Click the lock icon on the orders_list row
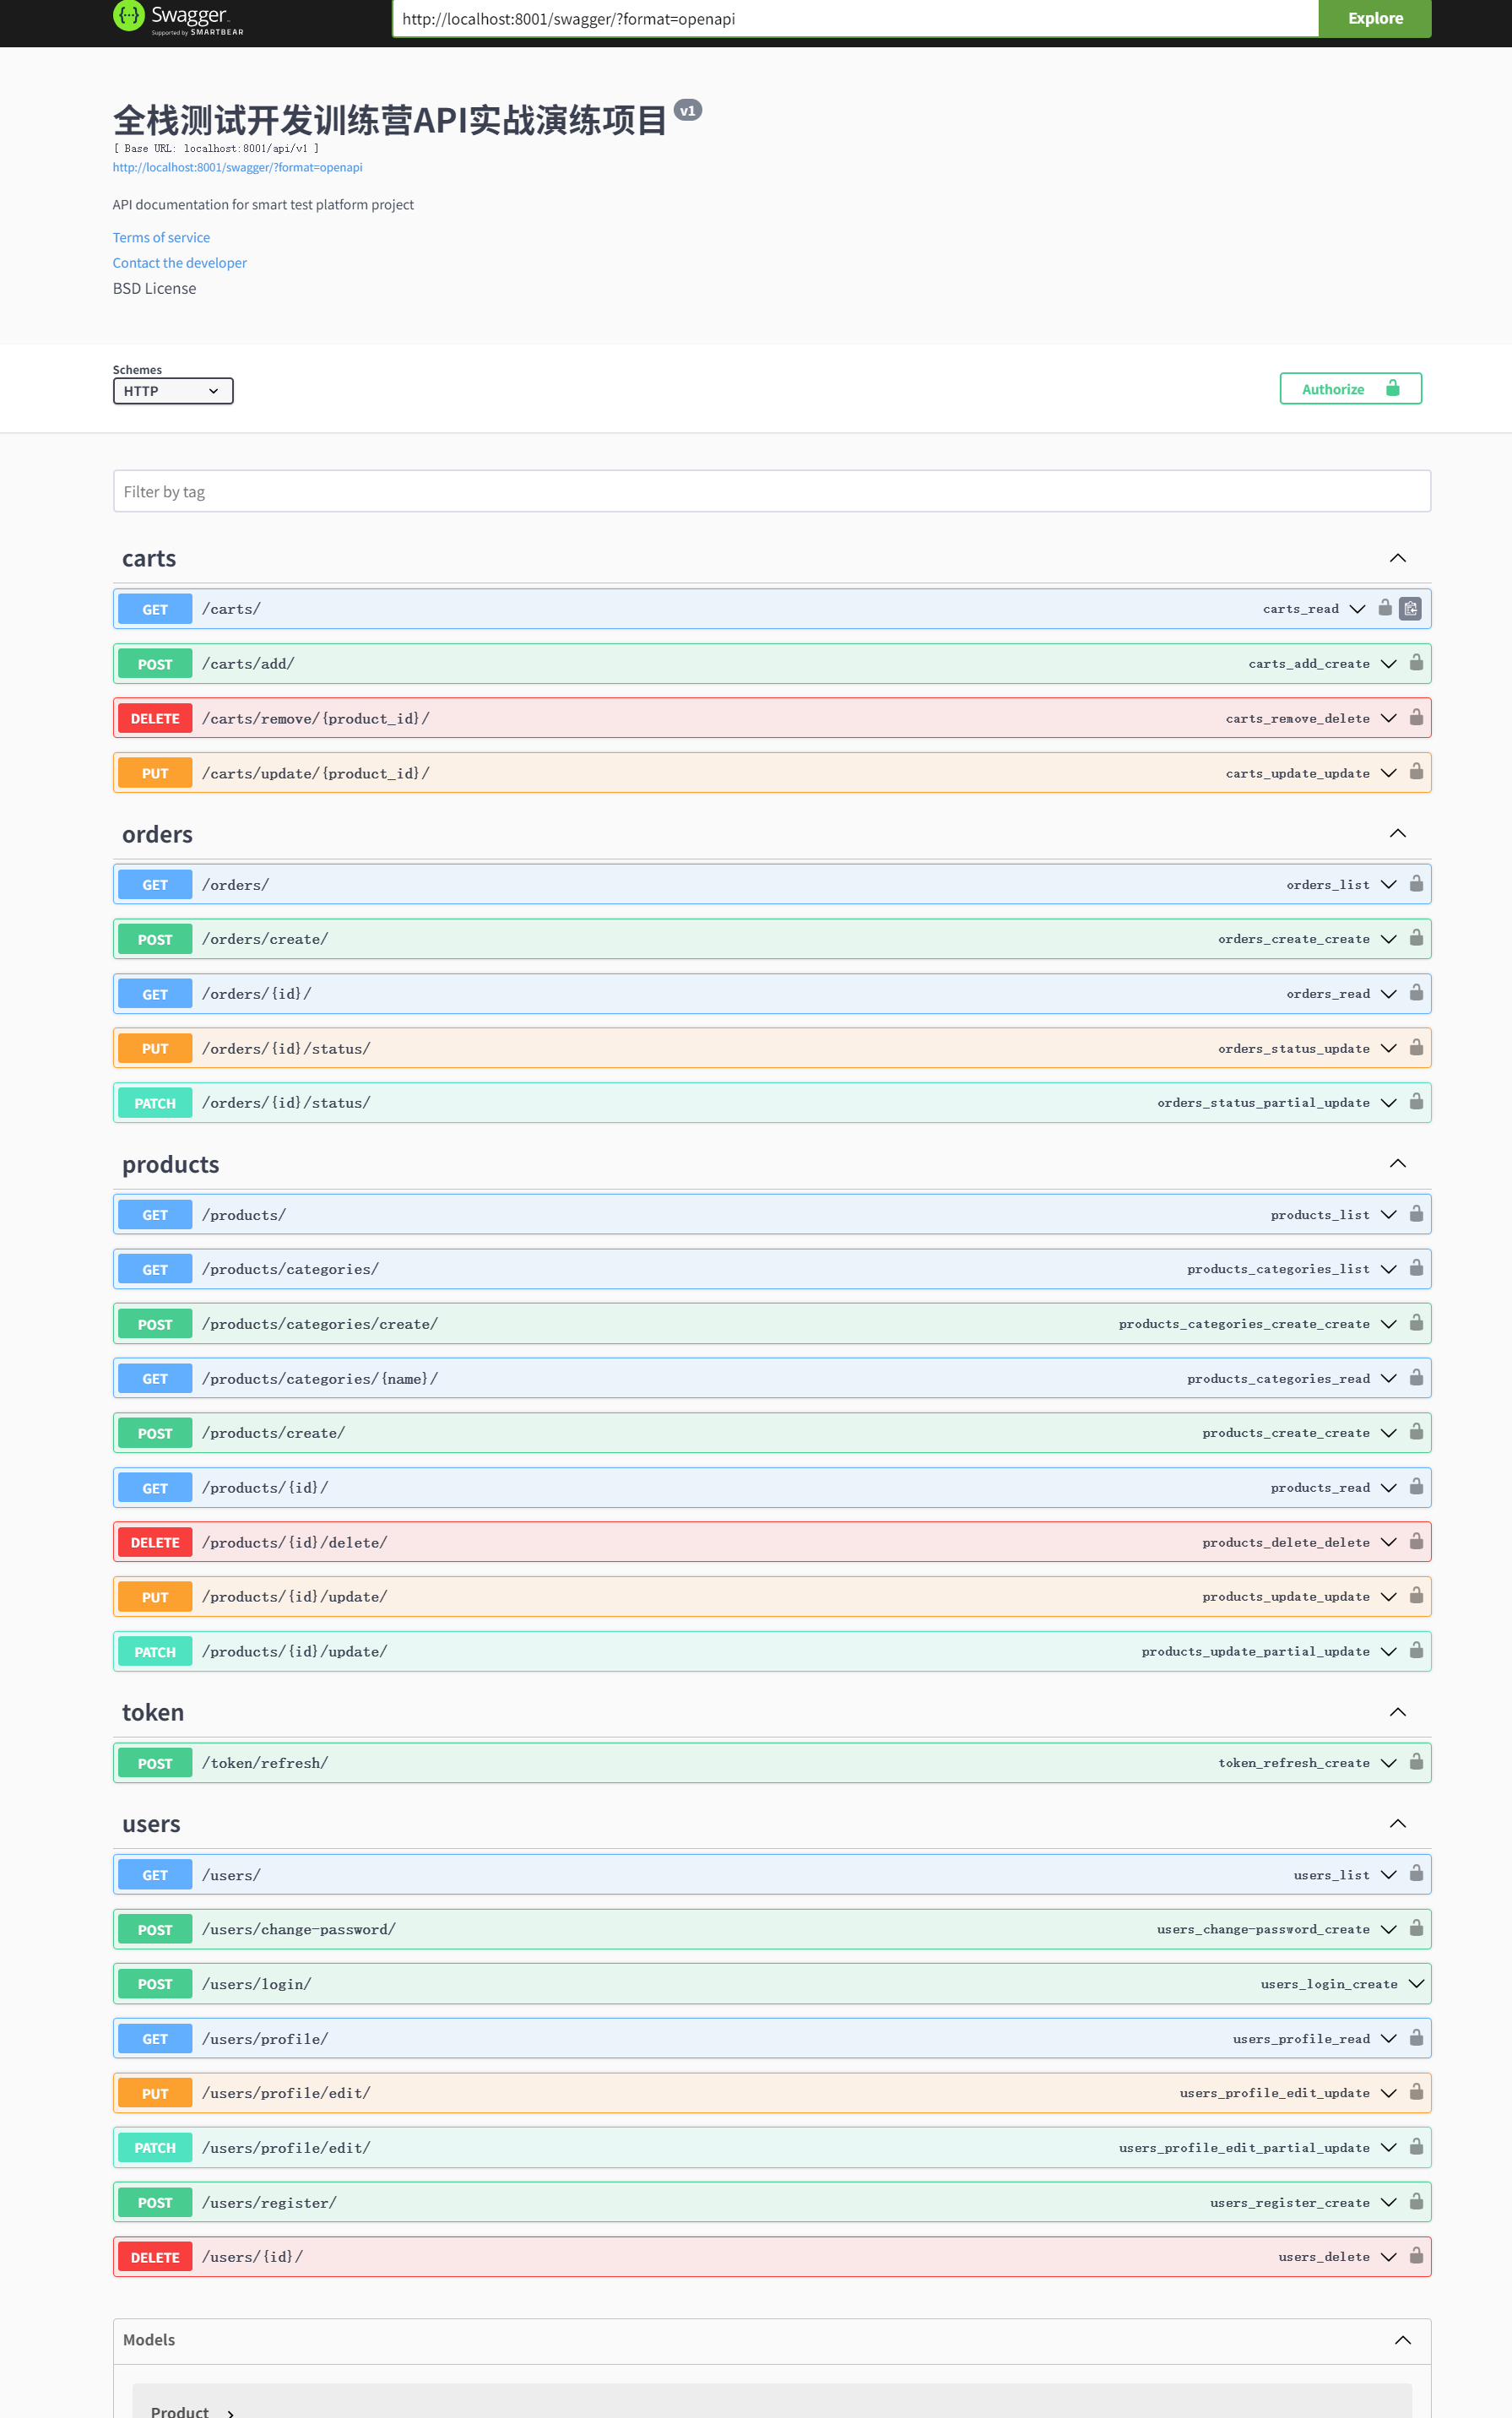 click(x=1416, y=883)
